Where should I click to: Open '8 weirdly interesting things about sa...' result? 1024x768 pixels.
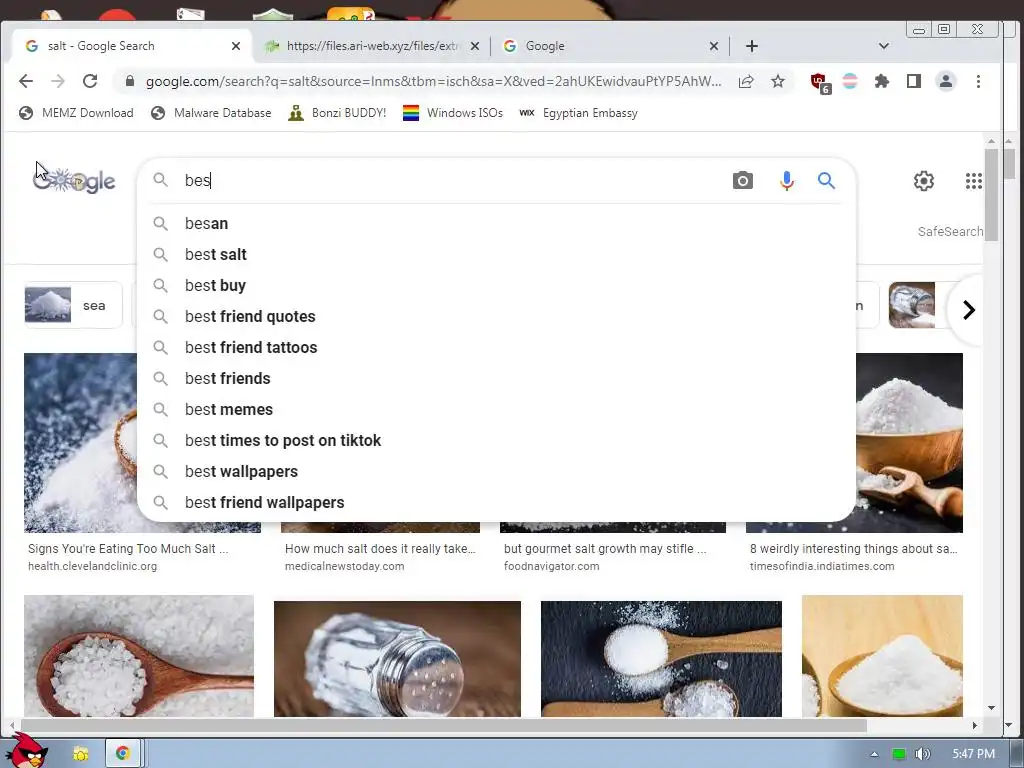click(x=854, y=549)
